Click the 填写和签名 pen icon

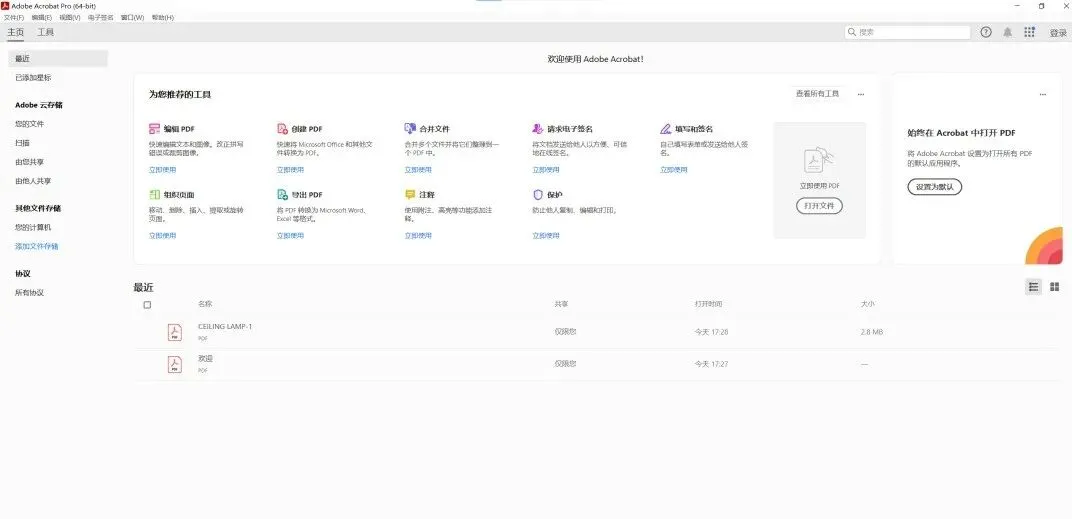point(666,129)
